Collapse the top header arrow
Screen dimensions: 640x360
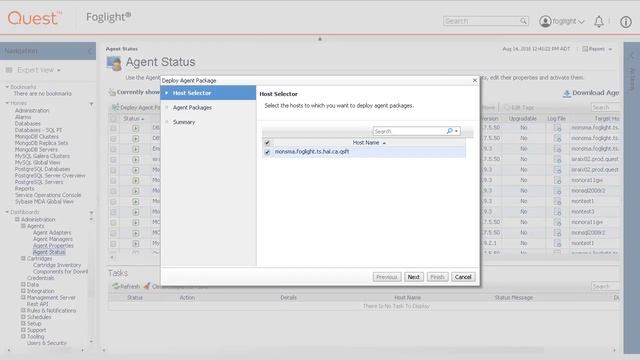[x=320, y=39]
